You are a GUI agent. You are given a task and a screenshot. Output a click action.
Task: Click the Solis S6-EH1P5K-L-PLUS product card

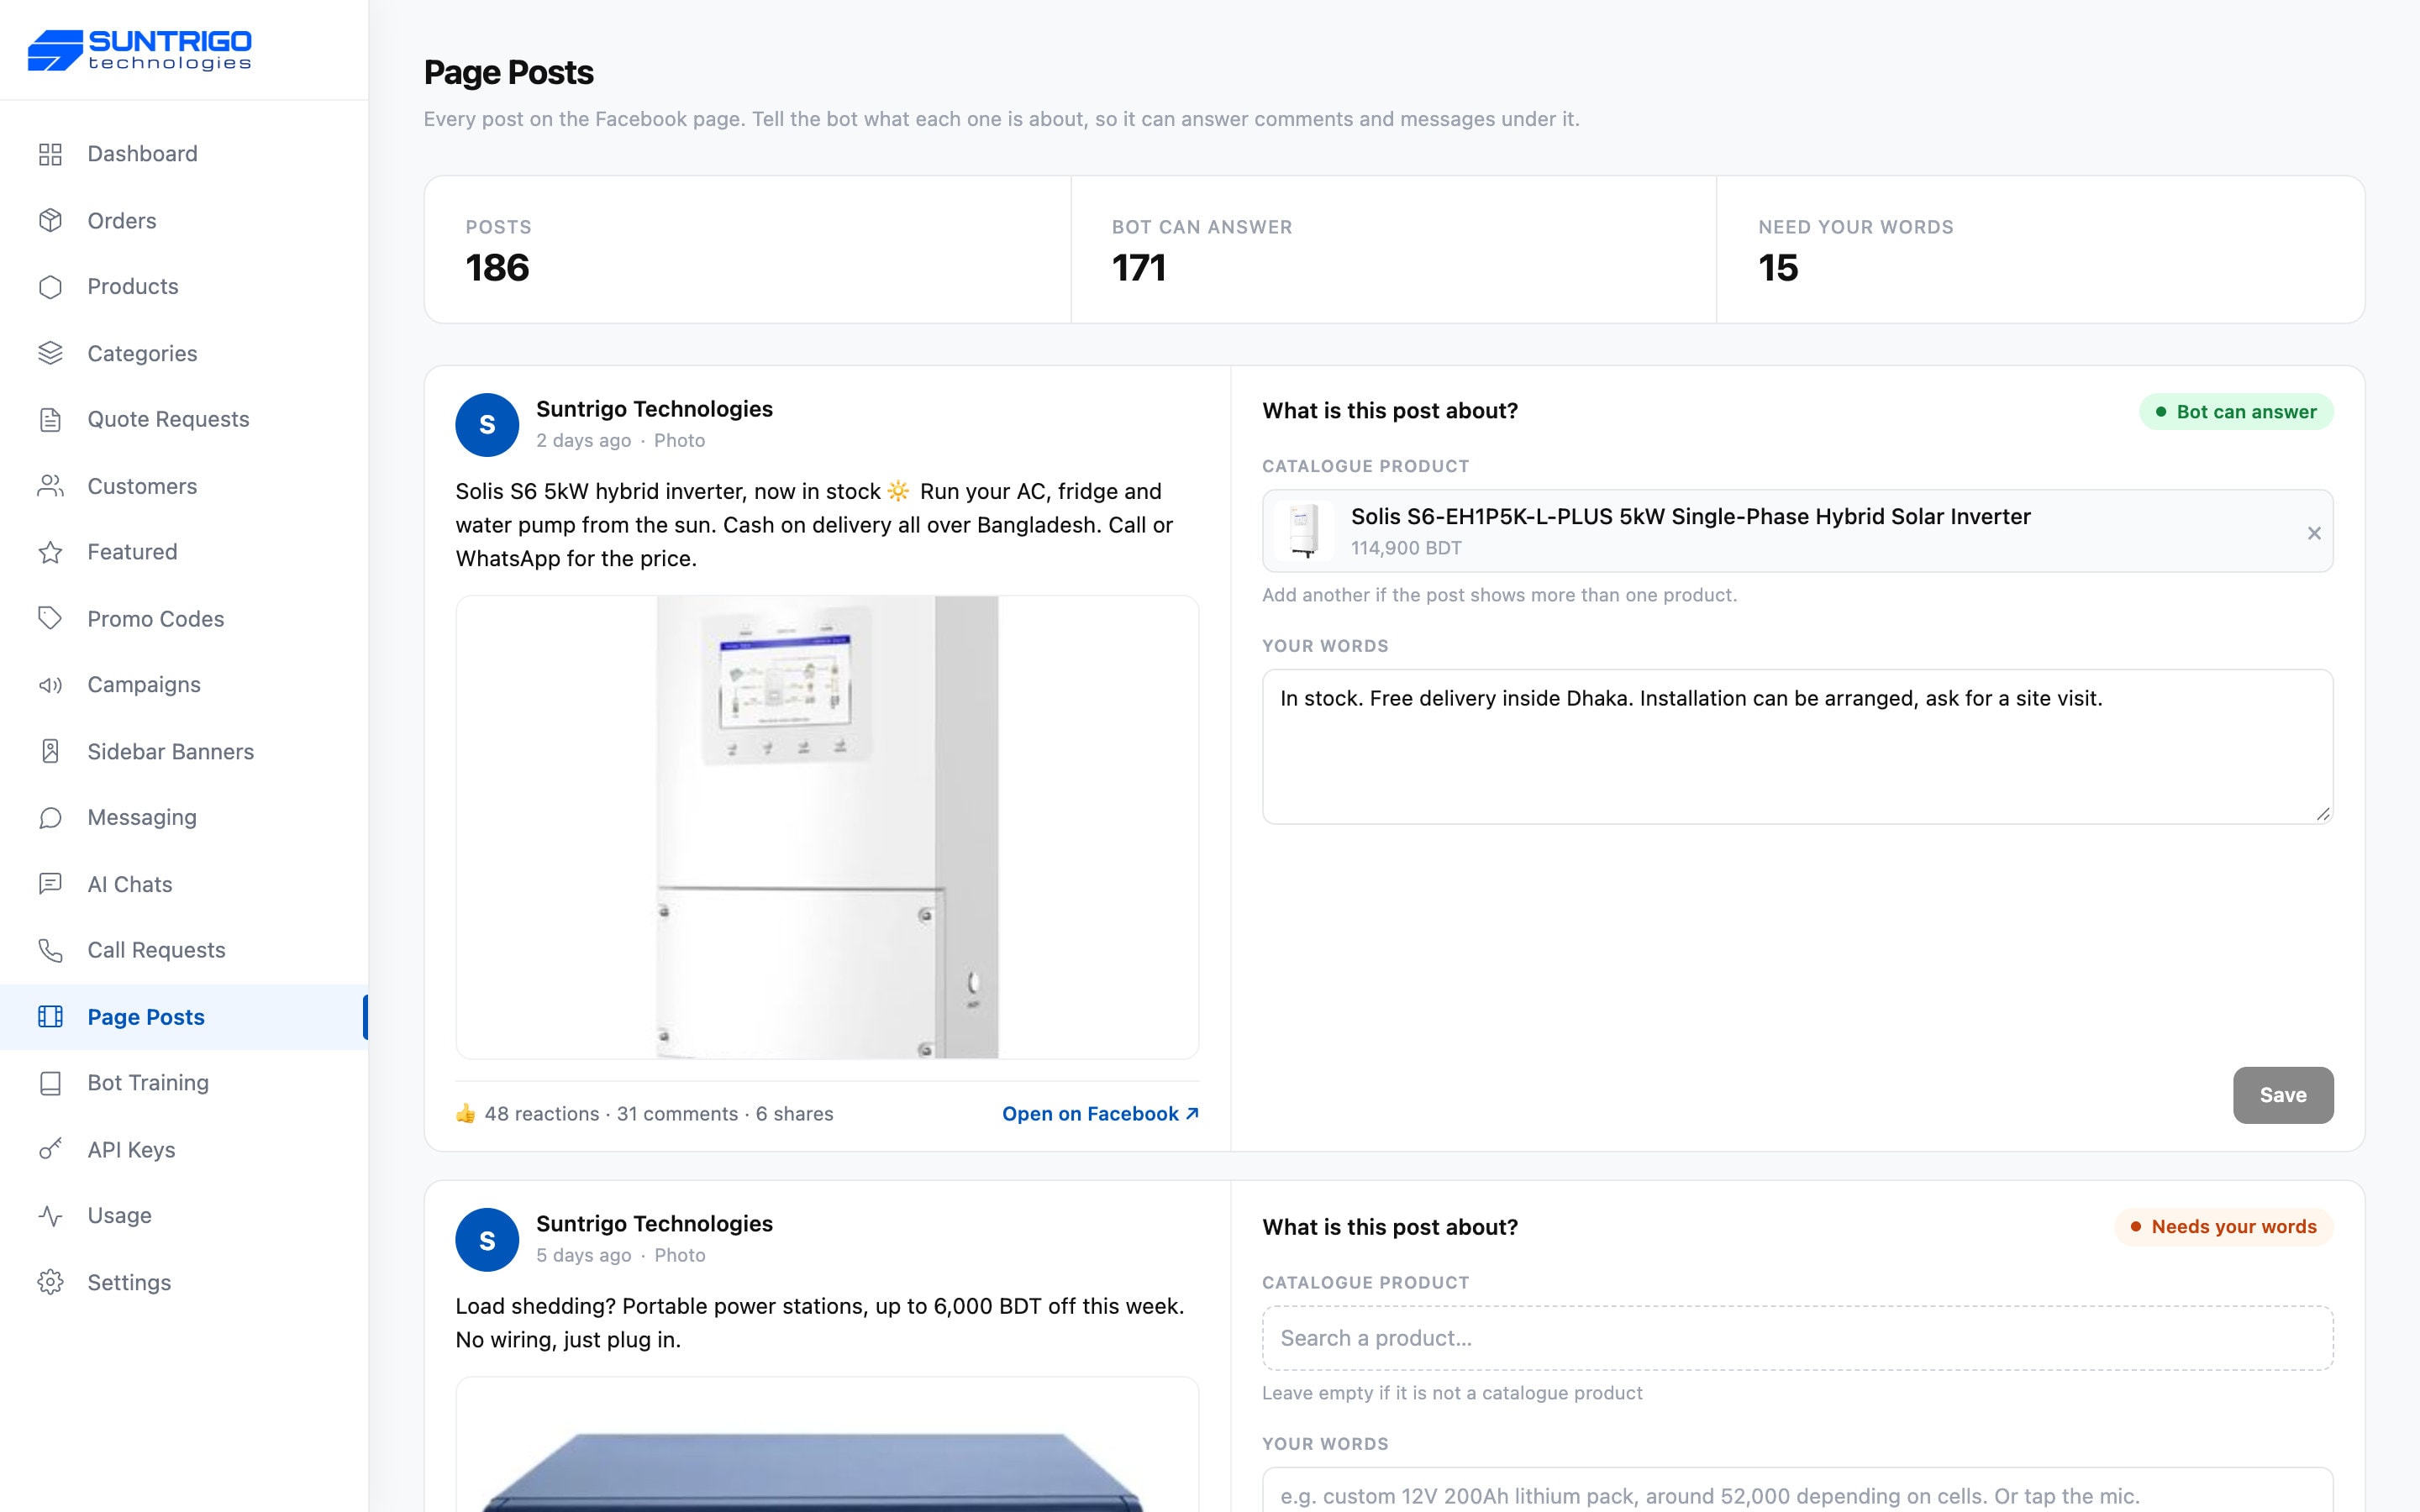(1797, 531)
